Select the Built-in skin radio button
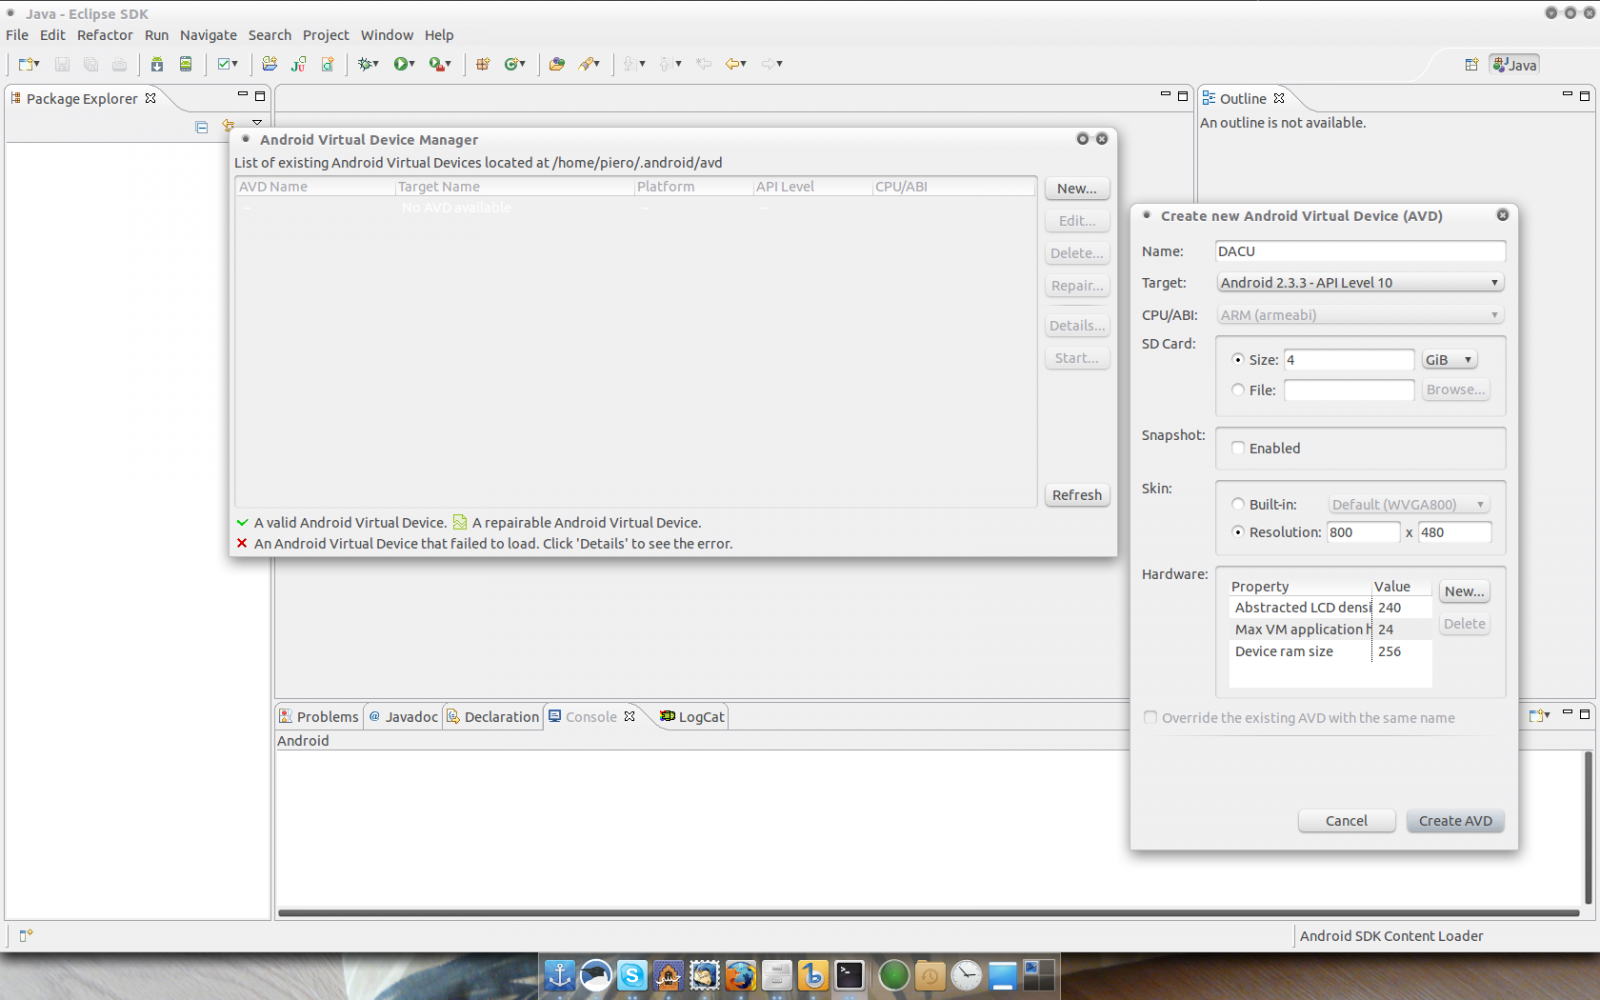This screenshot has height=1000, width=1600. click(x=1238, y=504)
